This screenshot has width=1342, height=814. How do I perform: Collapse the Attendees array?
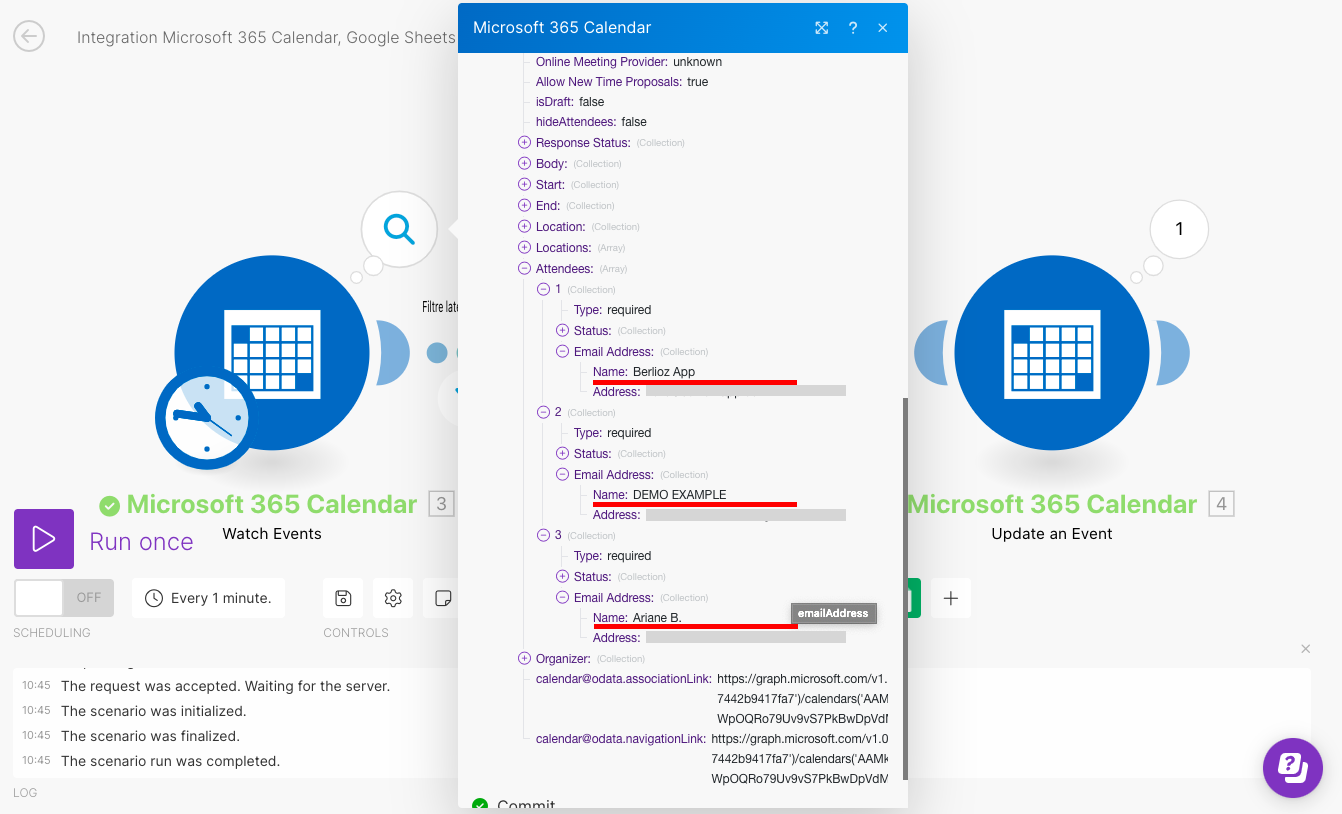pos(524,269)
